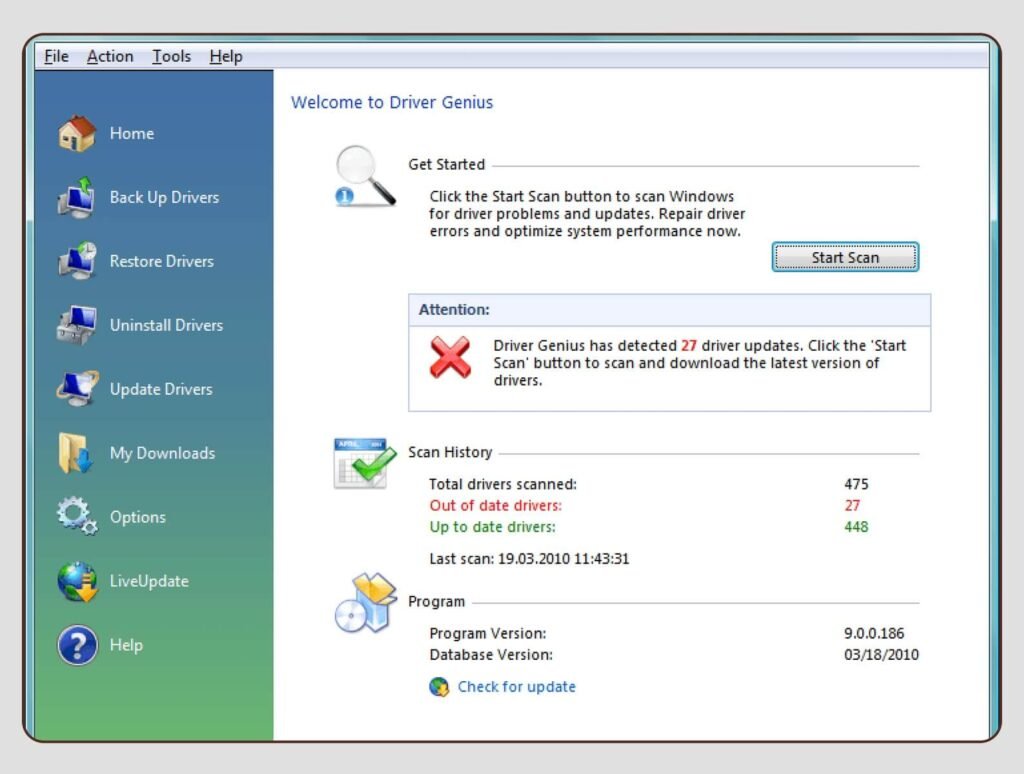This screenshot has height=774, width=1024.
Task: Click the version number 9.0.0.186
Action: click(874, 634)
